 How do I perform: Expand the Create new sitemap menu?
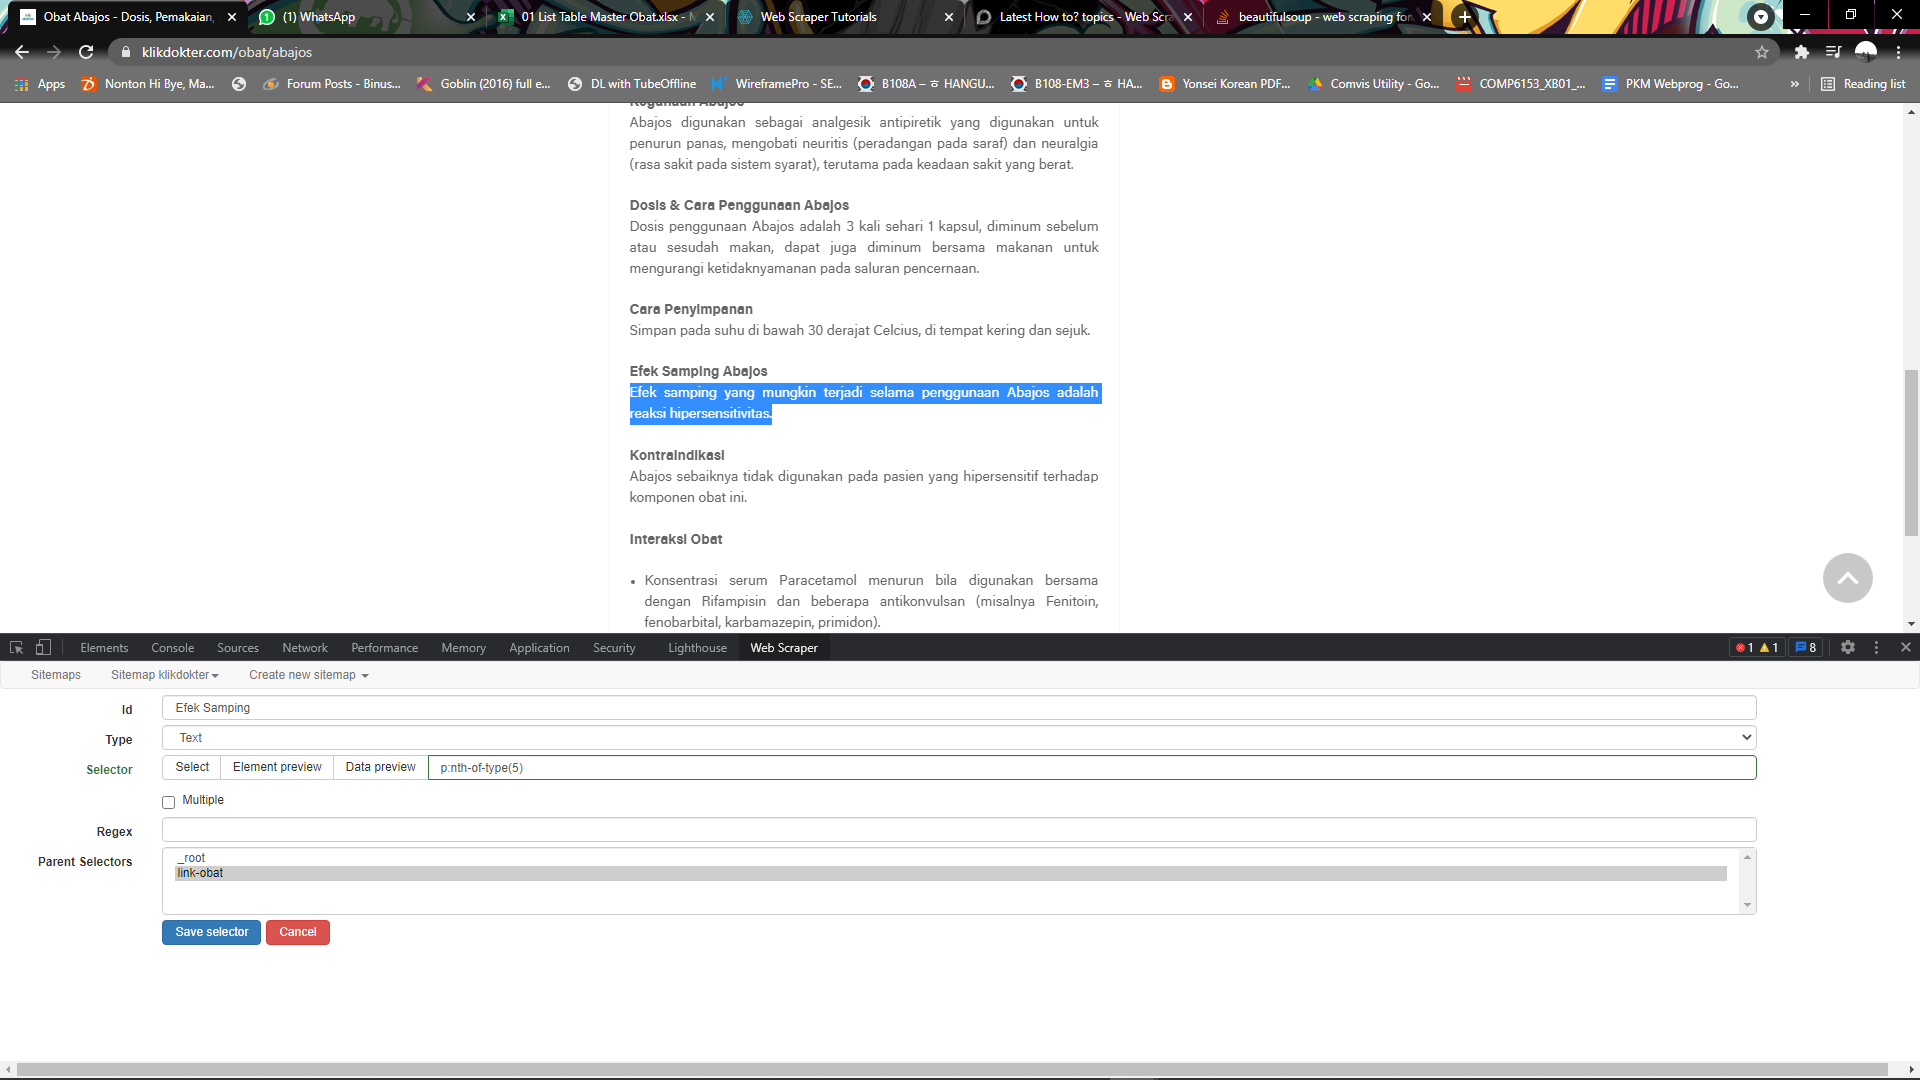click(308, 675)
